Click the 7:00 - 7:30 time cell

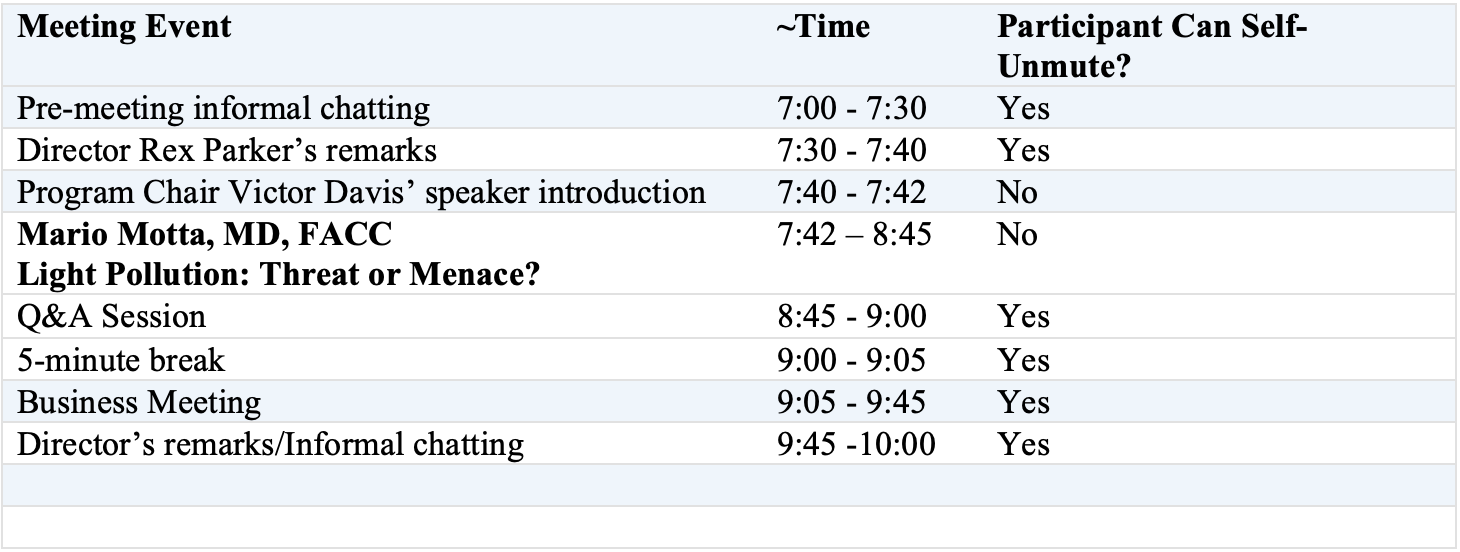[x=851, y=107]
